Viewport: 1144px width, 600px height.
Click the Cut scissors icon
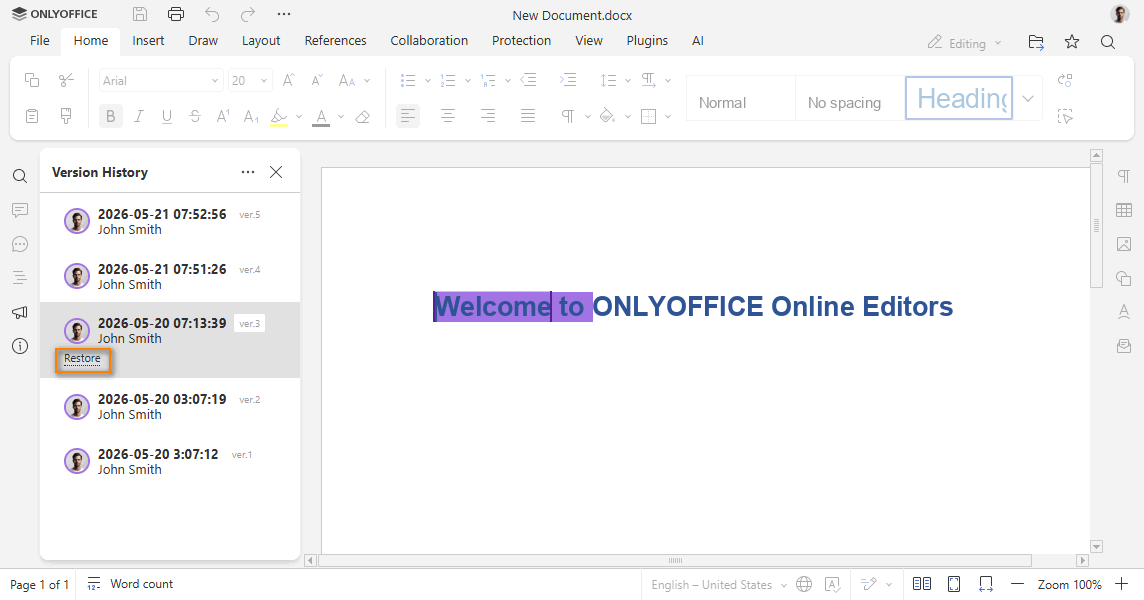click(x=66, y=80)
